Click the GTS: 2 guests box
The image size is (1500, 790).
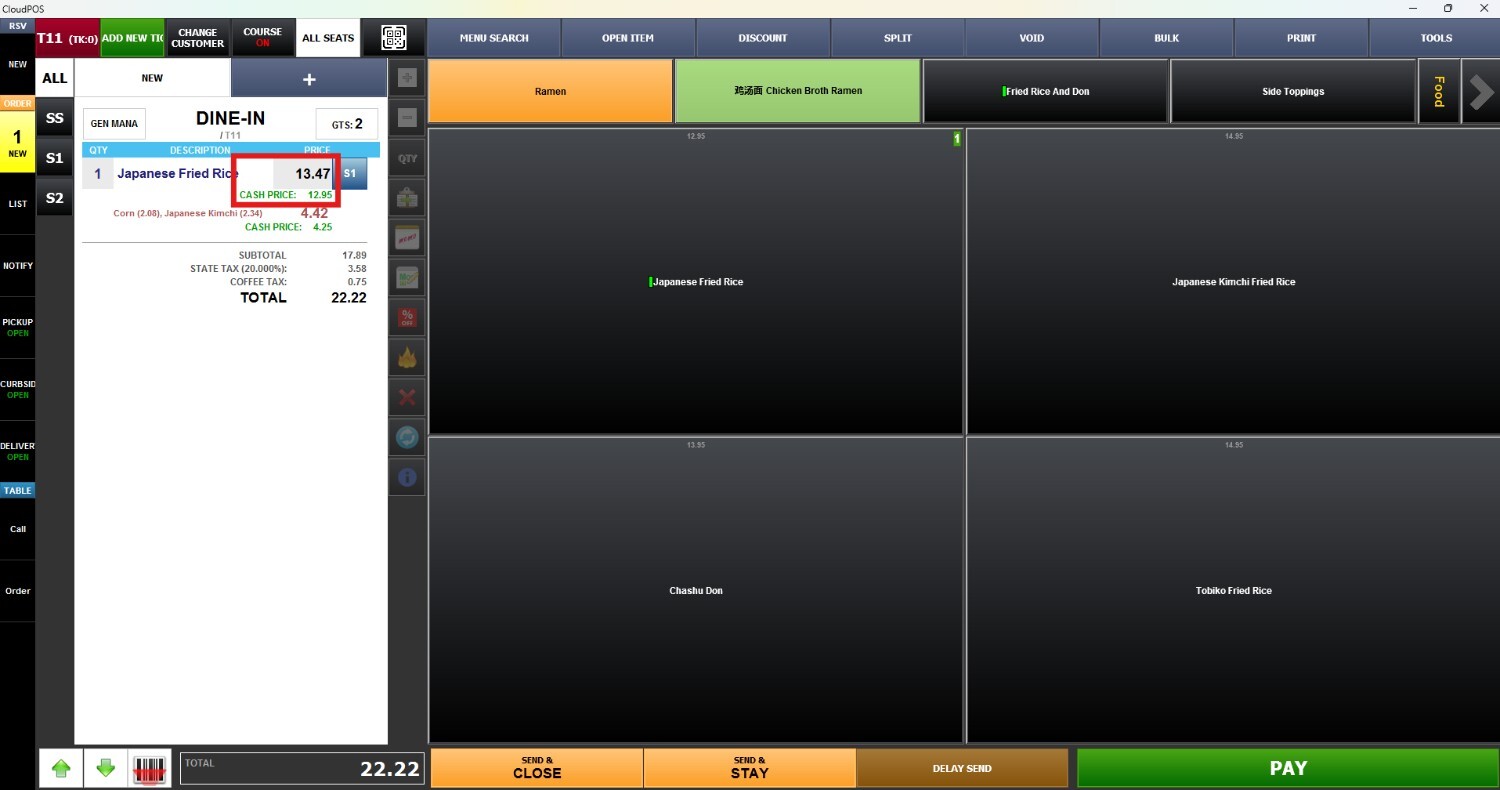pyautogui.click(x=347, y=124)
